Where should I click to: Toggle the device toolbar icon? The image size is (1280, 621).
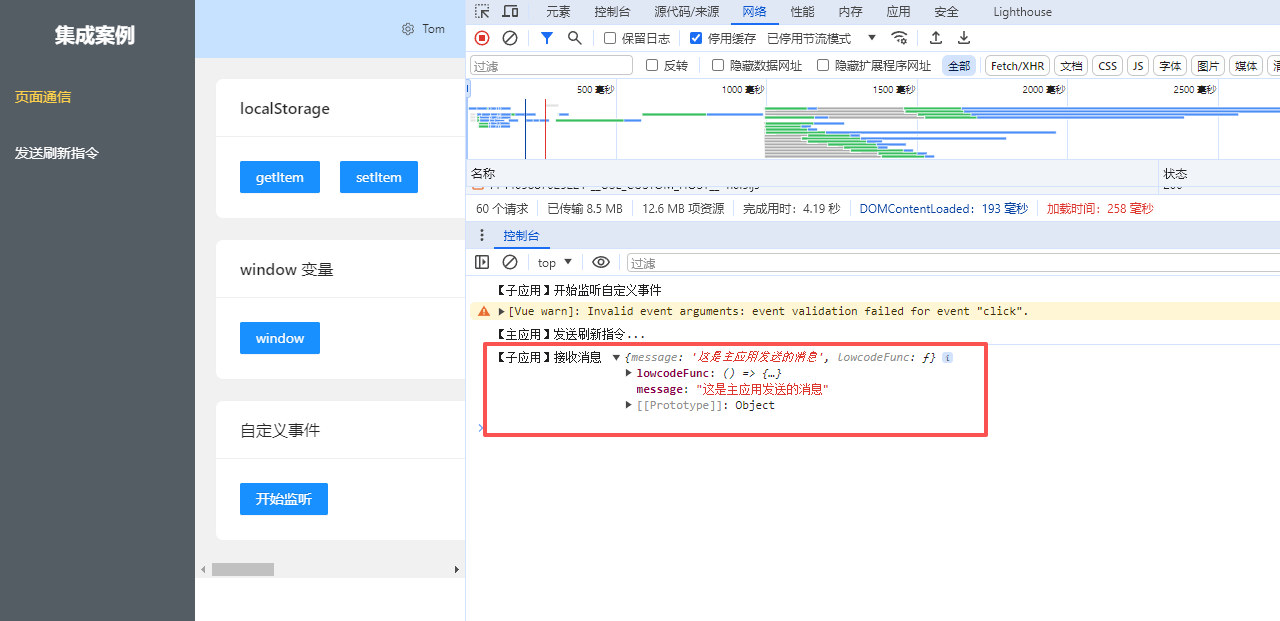point(510,12)
